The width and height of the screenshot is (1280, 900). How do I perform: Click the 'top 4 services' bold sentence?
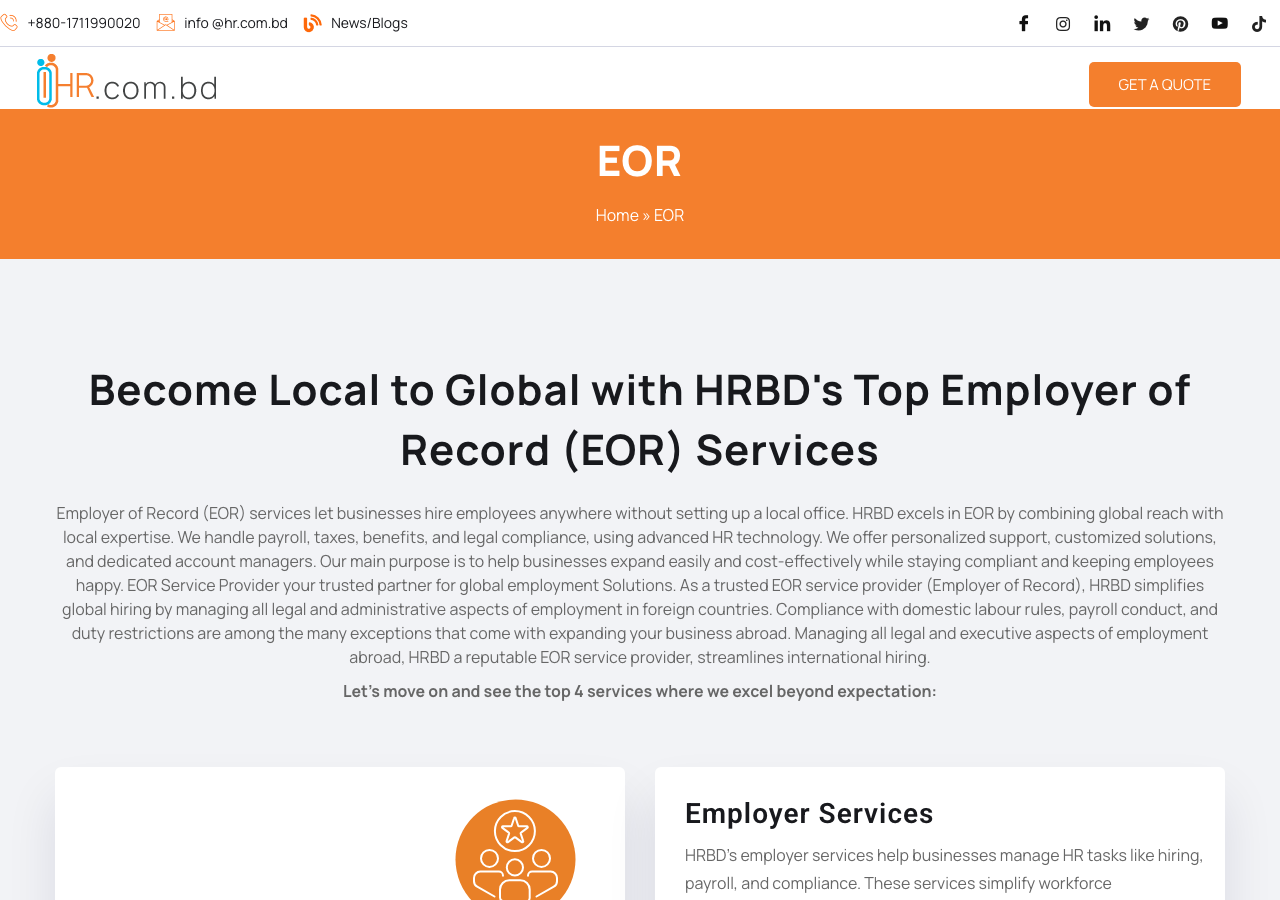click(x=640, y=691)
